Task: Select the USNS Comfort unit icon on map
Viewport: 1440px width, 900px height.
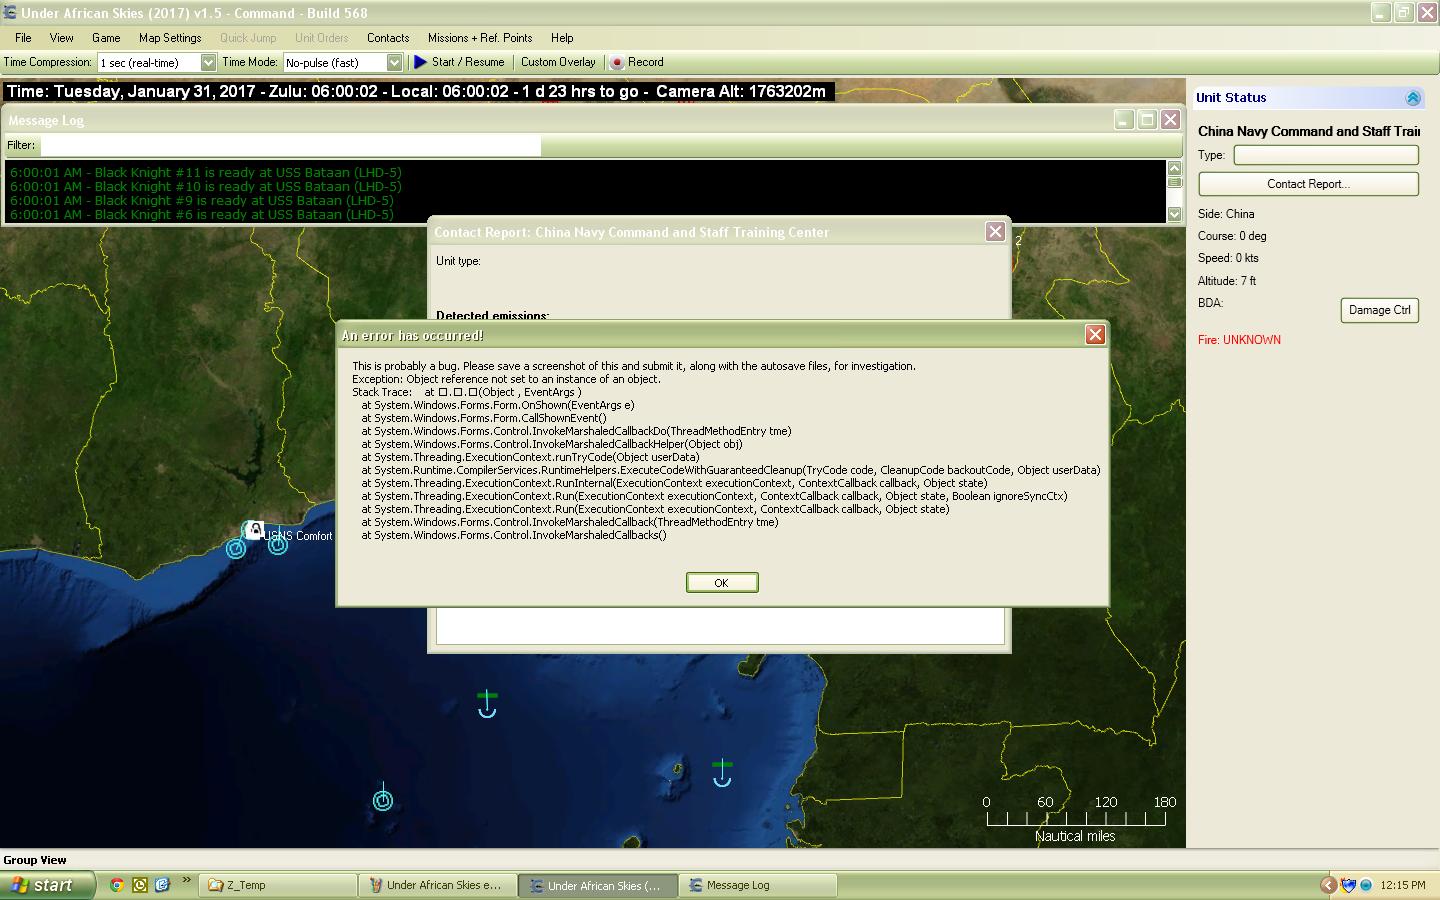Action: point(255,530)
